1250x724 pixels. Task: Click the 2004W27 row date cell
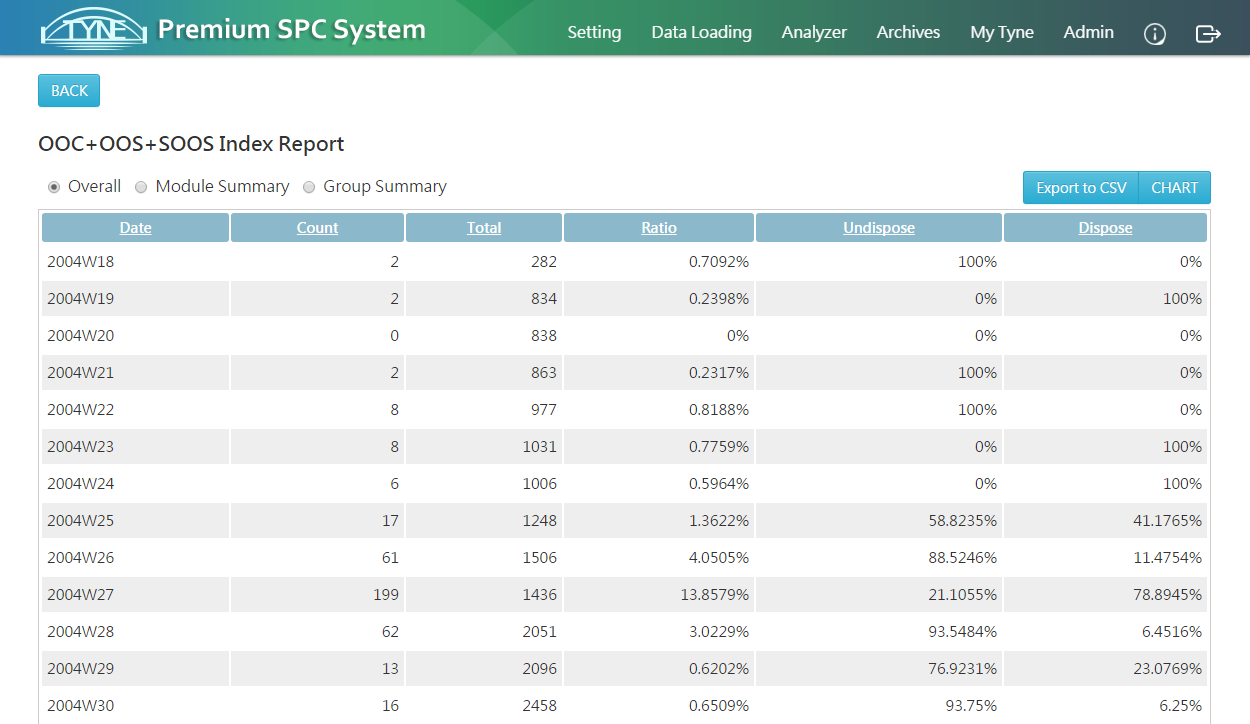(81, 595)
